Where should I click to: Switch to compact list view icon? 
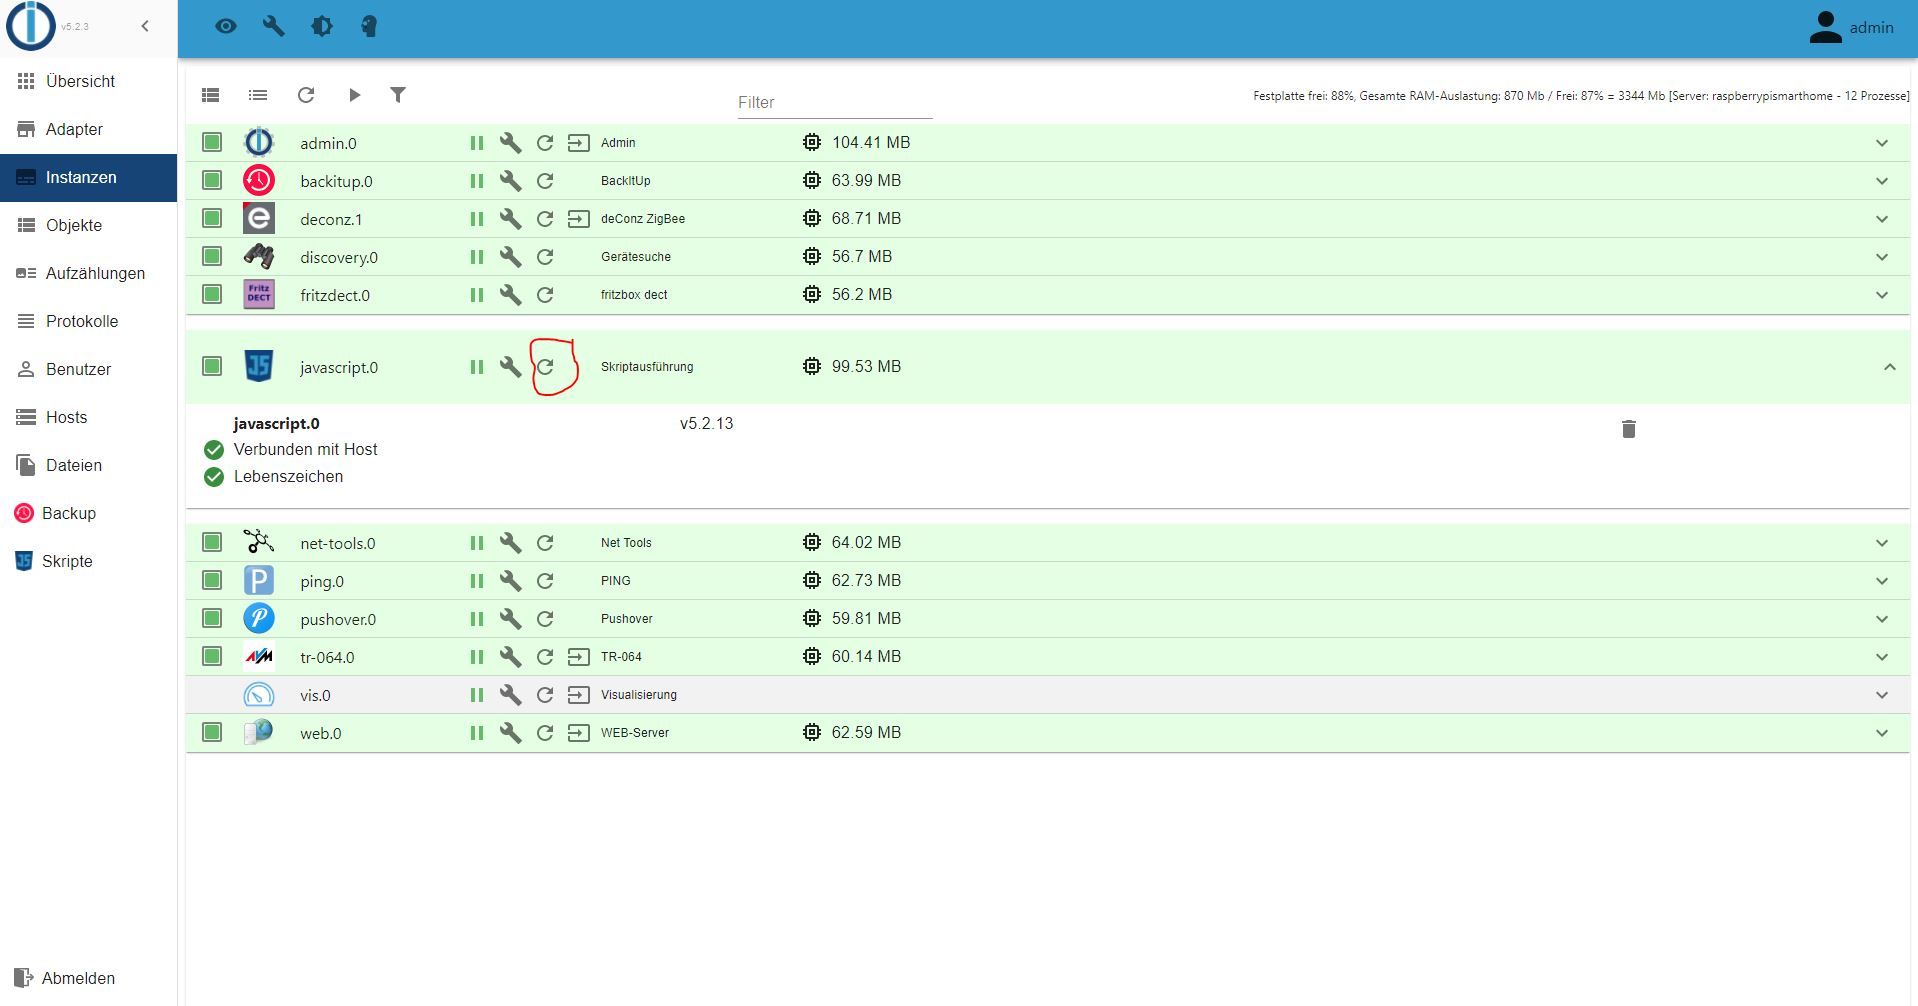click(258, 95)
